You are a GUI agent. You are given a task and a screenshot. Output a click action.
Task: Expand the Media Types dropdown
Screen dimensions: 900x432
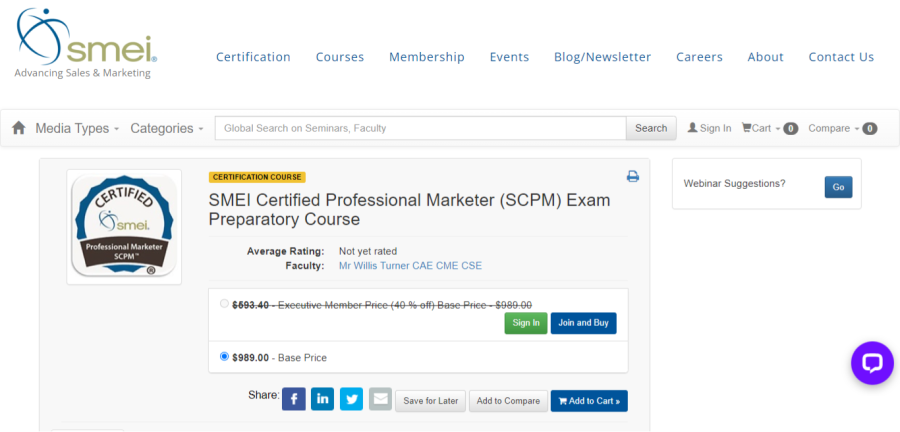point(77,129)
